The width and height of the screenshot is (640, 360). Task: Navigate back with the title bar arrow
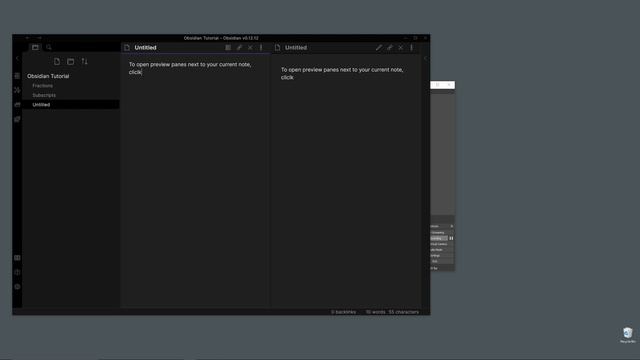[27, 38]
